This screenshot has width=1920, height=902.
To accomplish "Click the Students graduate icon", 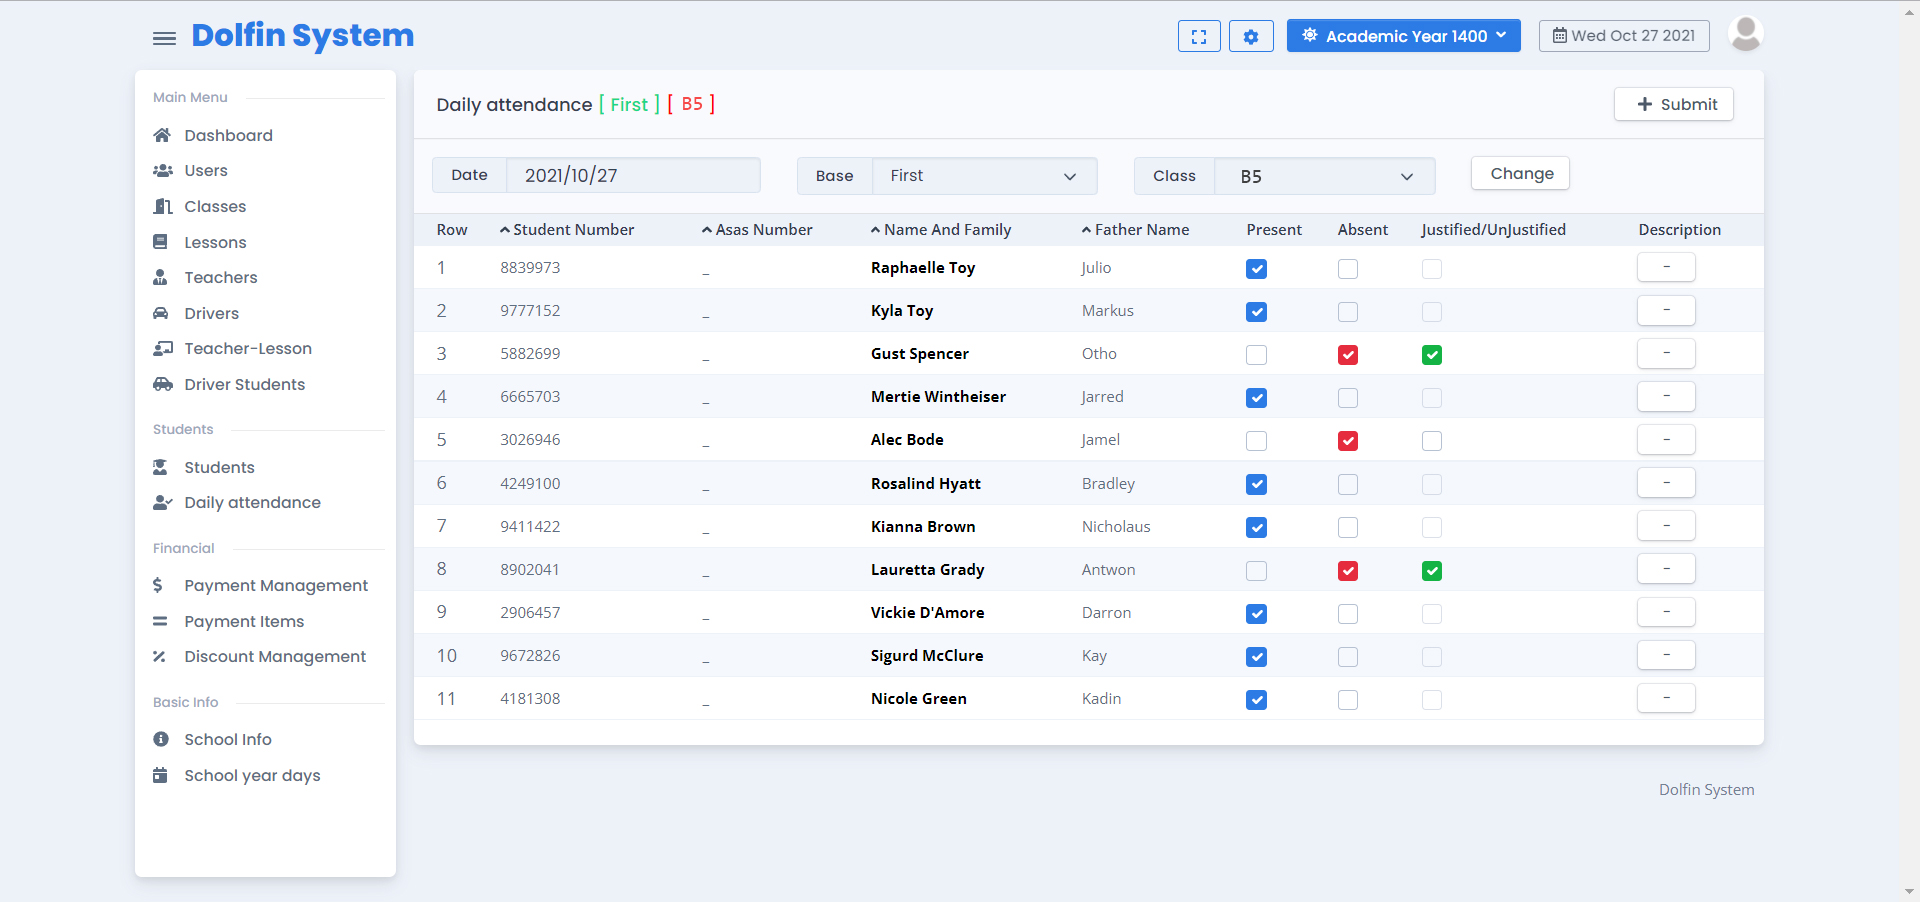I will point(160,467).
